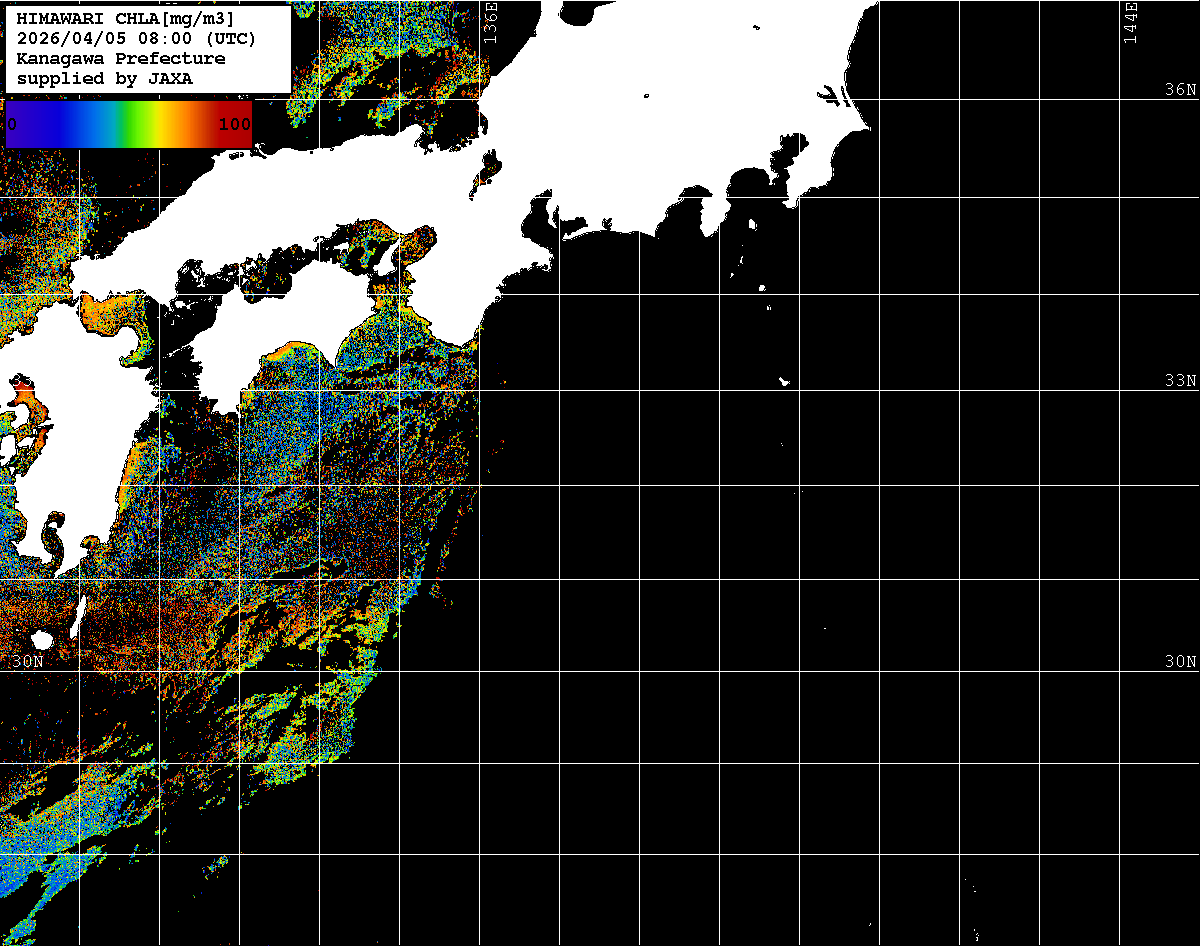Viewport: 1200px width, 946px height.
Task: Click the 30N label on the right edge
Action: (1180, 662)
